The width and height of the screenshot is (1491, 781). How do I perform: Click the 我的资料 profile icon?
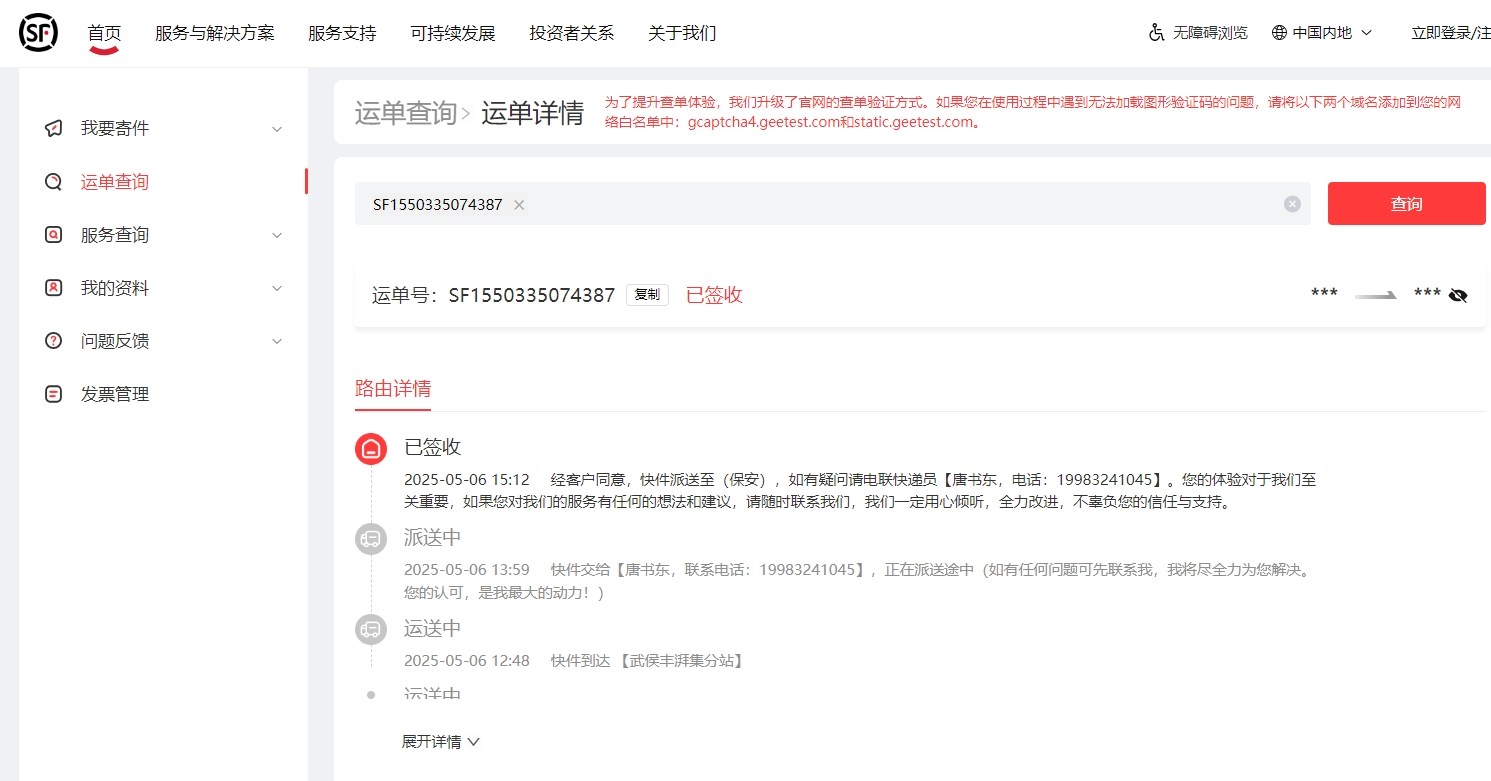[x=54, y=288]
